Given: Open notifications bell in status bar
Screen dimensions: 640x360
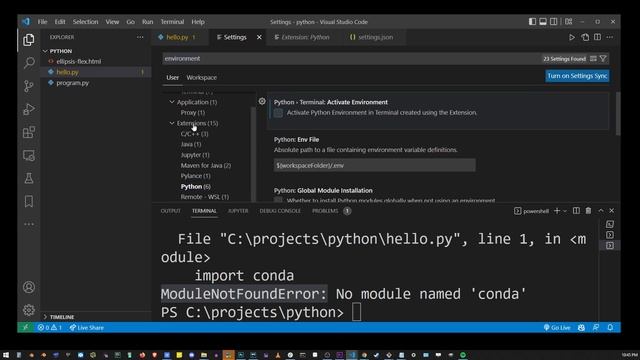Looking at the screenshot, I should point(610,327).
